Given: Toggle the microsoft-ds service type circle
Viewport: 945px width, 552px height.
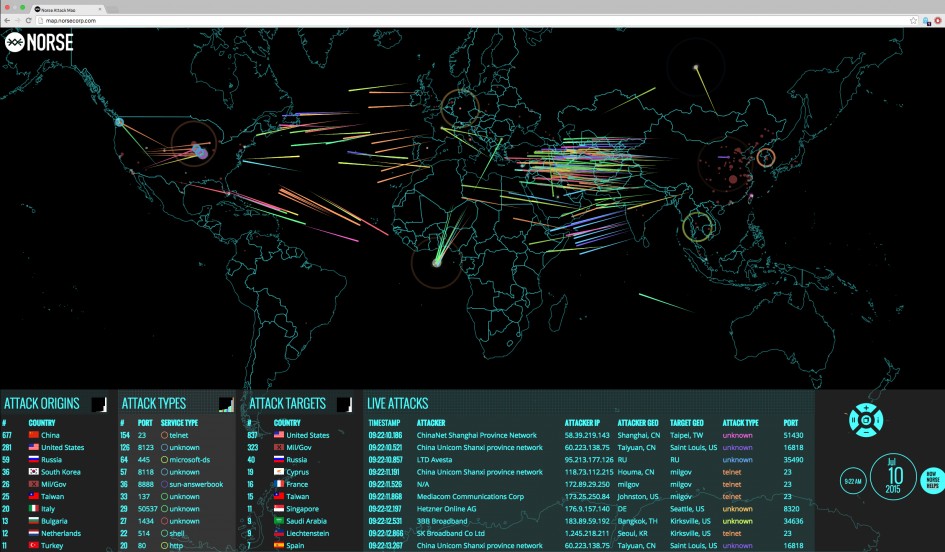Looking at the screenshot, I should point(164,460).
